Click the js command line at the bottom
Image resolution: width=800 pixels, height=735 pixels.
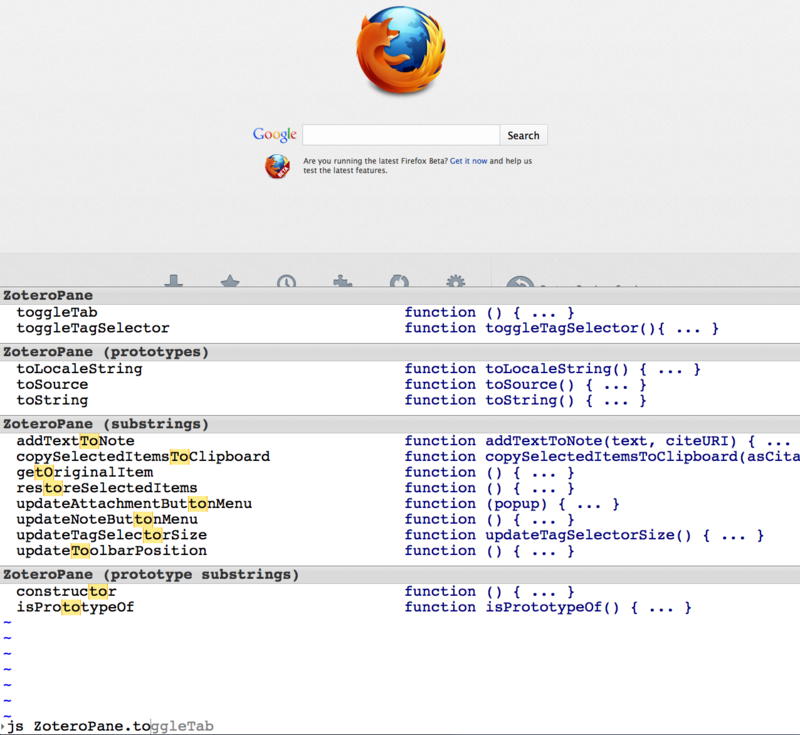point(100,726)
